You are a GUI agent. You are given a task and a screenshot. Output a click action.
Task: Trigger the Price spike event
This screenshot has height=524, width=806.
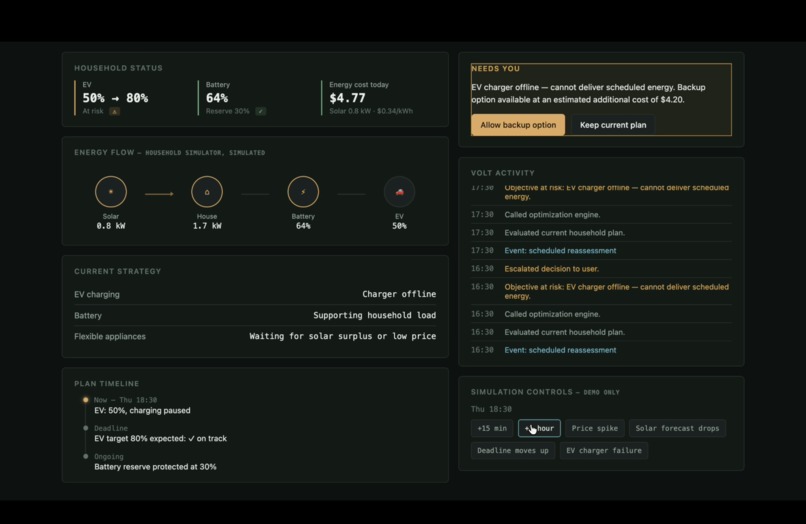click(x=595, y=428)
